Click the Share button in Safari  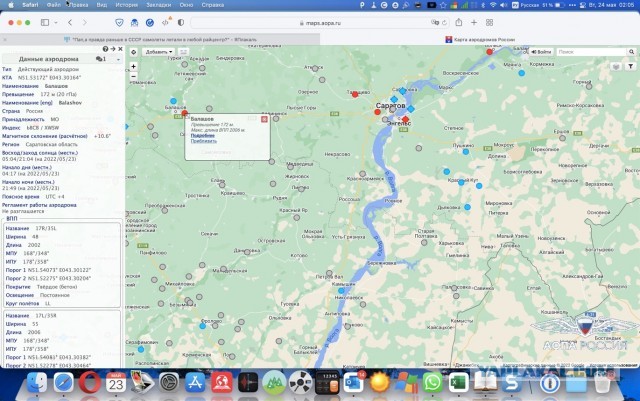click(x=459, y=22)
